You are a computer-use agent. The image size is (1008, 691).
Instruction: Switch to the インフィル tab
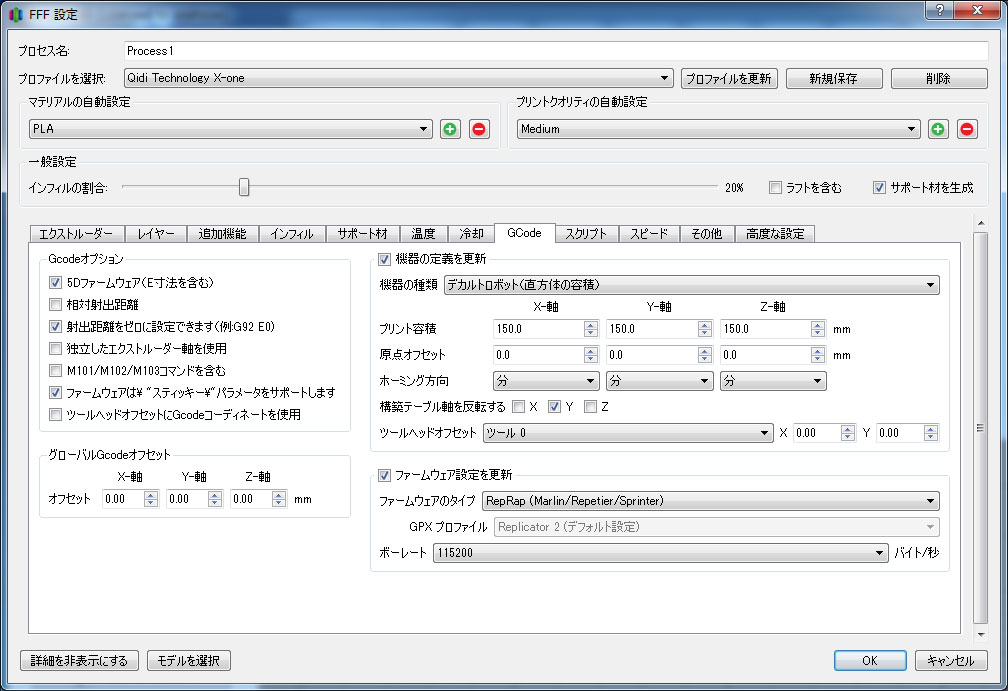292,234
